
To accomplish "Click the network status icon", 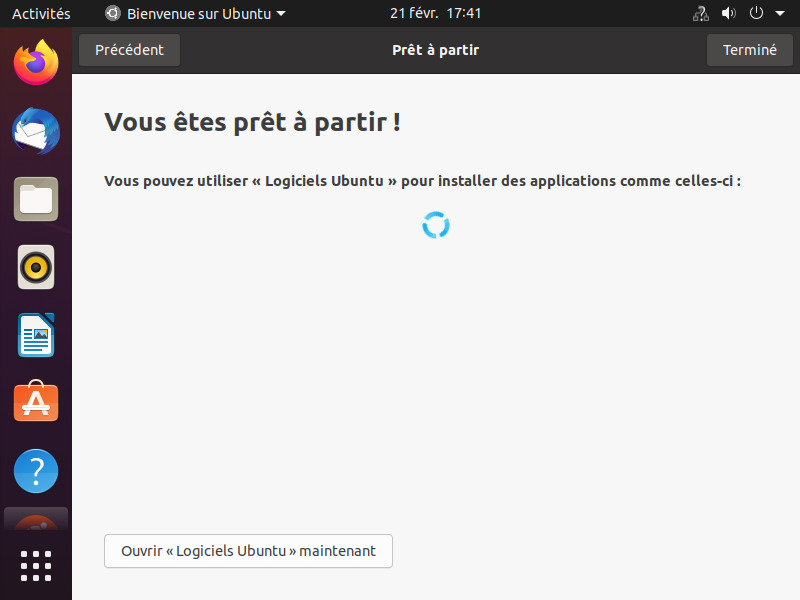I will pos(700,14).
